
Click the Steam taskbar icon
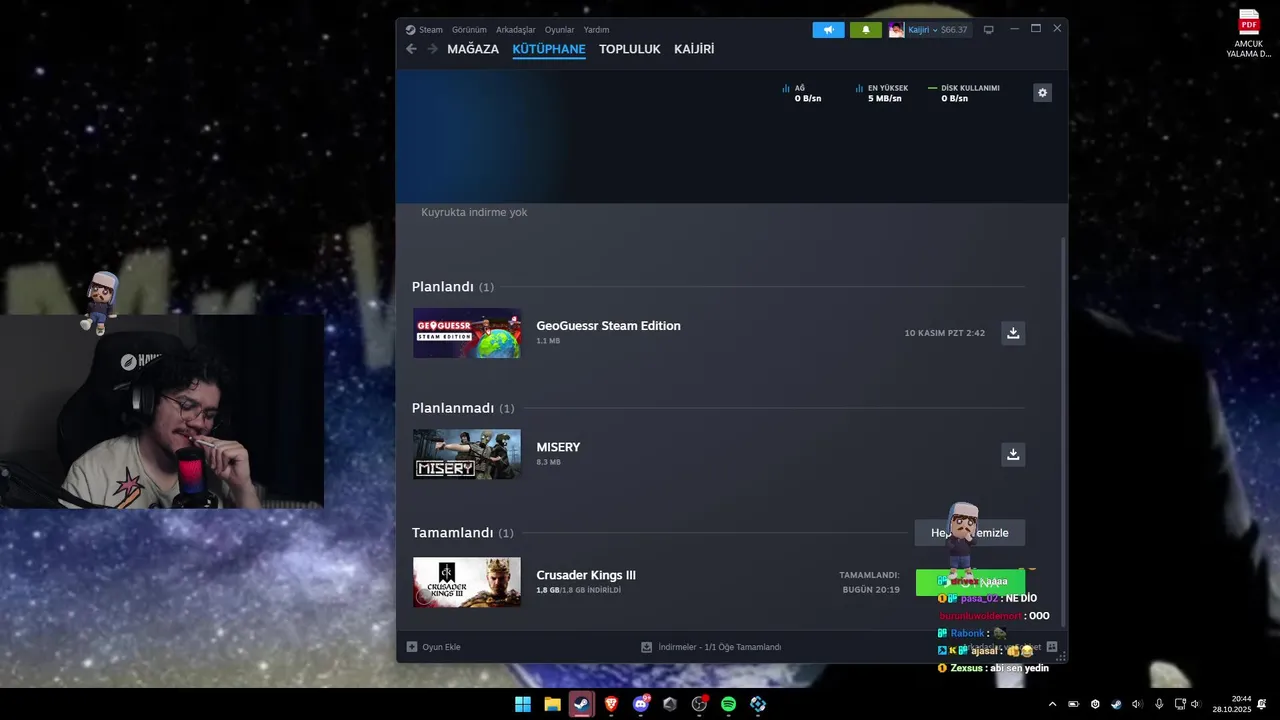click(x=581, y=704)
